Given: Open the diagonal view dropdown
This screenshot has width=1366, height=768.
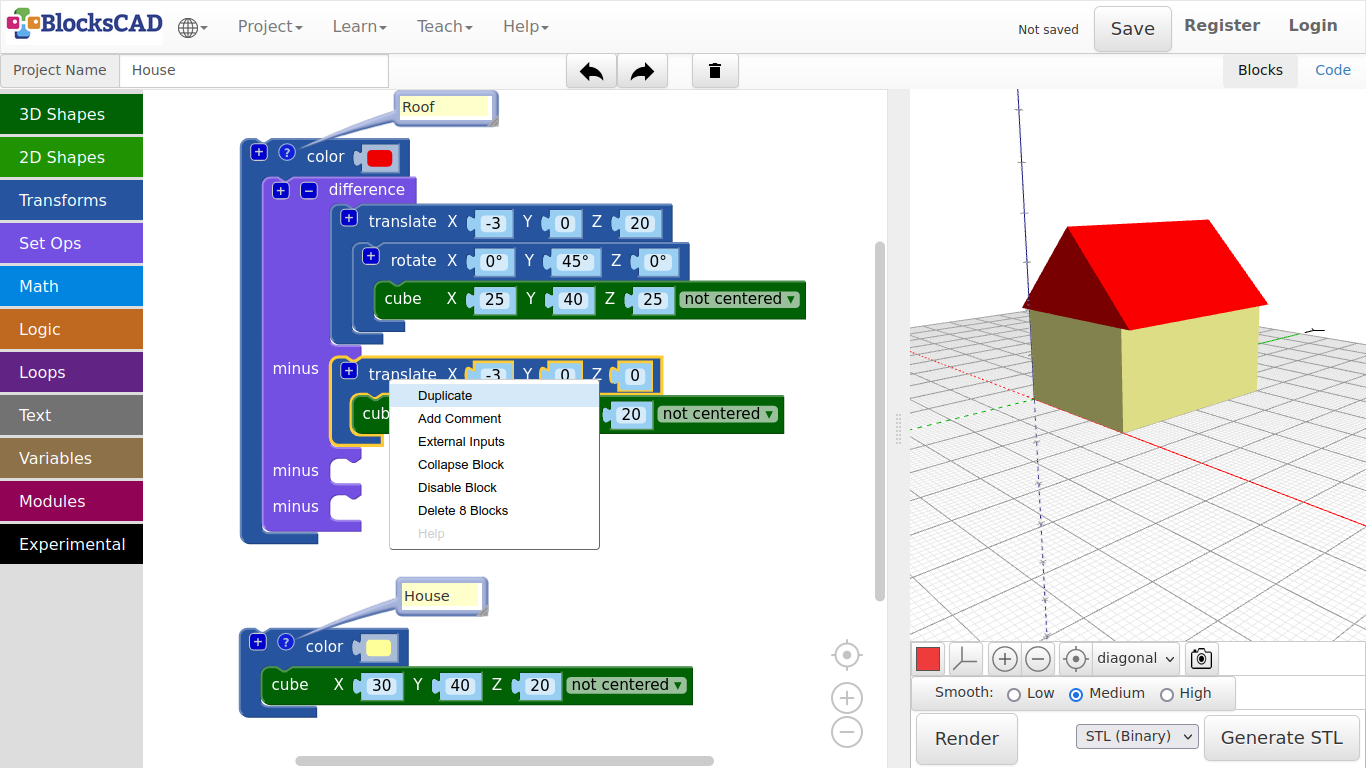Looking at the screenshot, I should point(1136,659).
